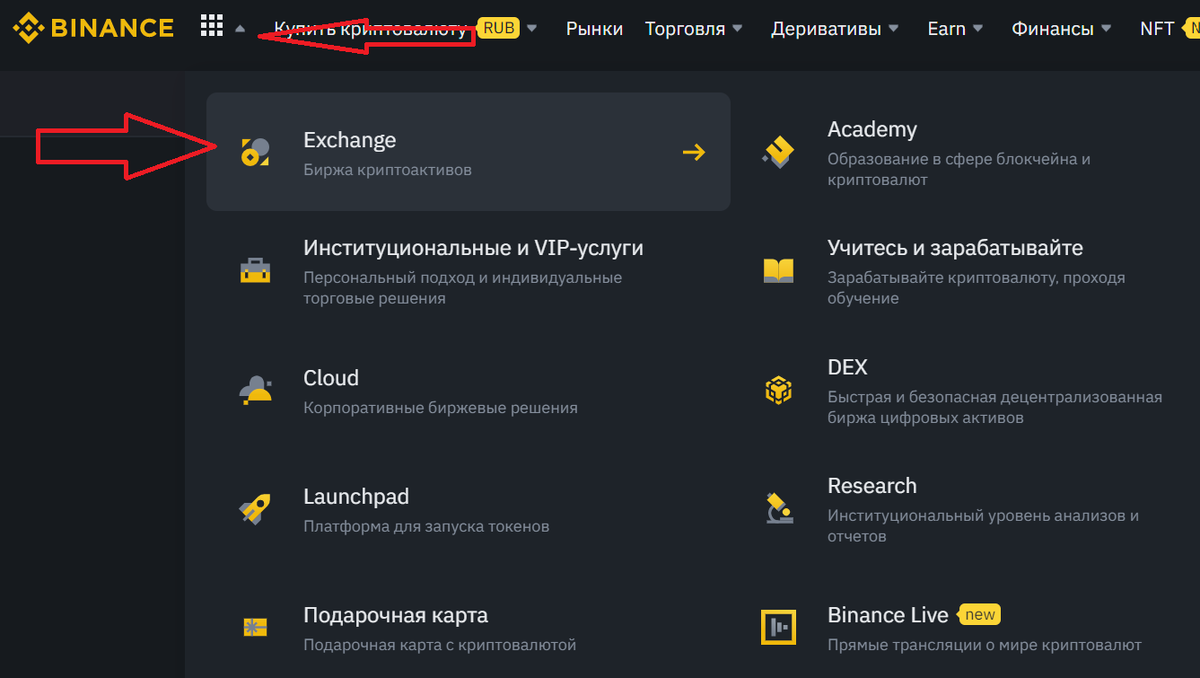Click the Binance logo
The image size is (1200, 678).
[x=92, y=28]
